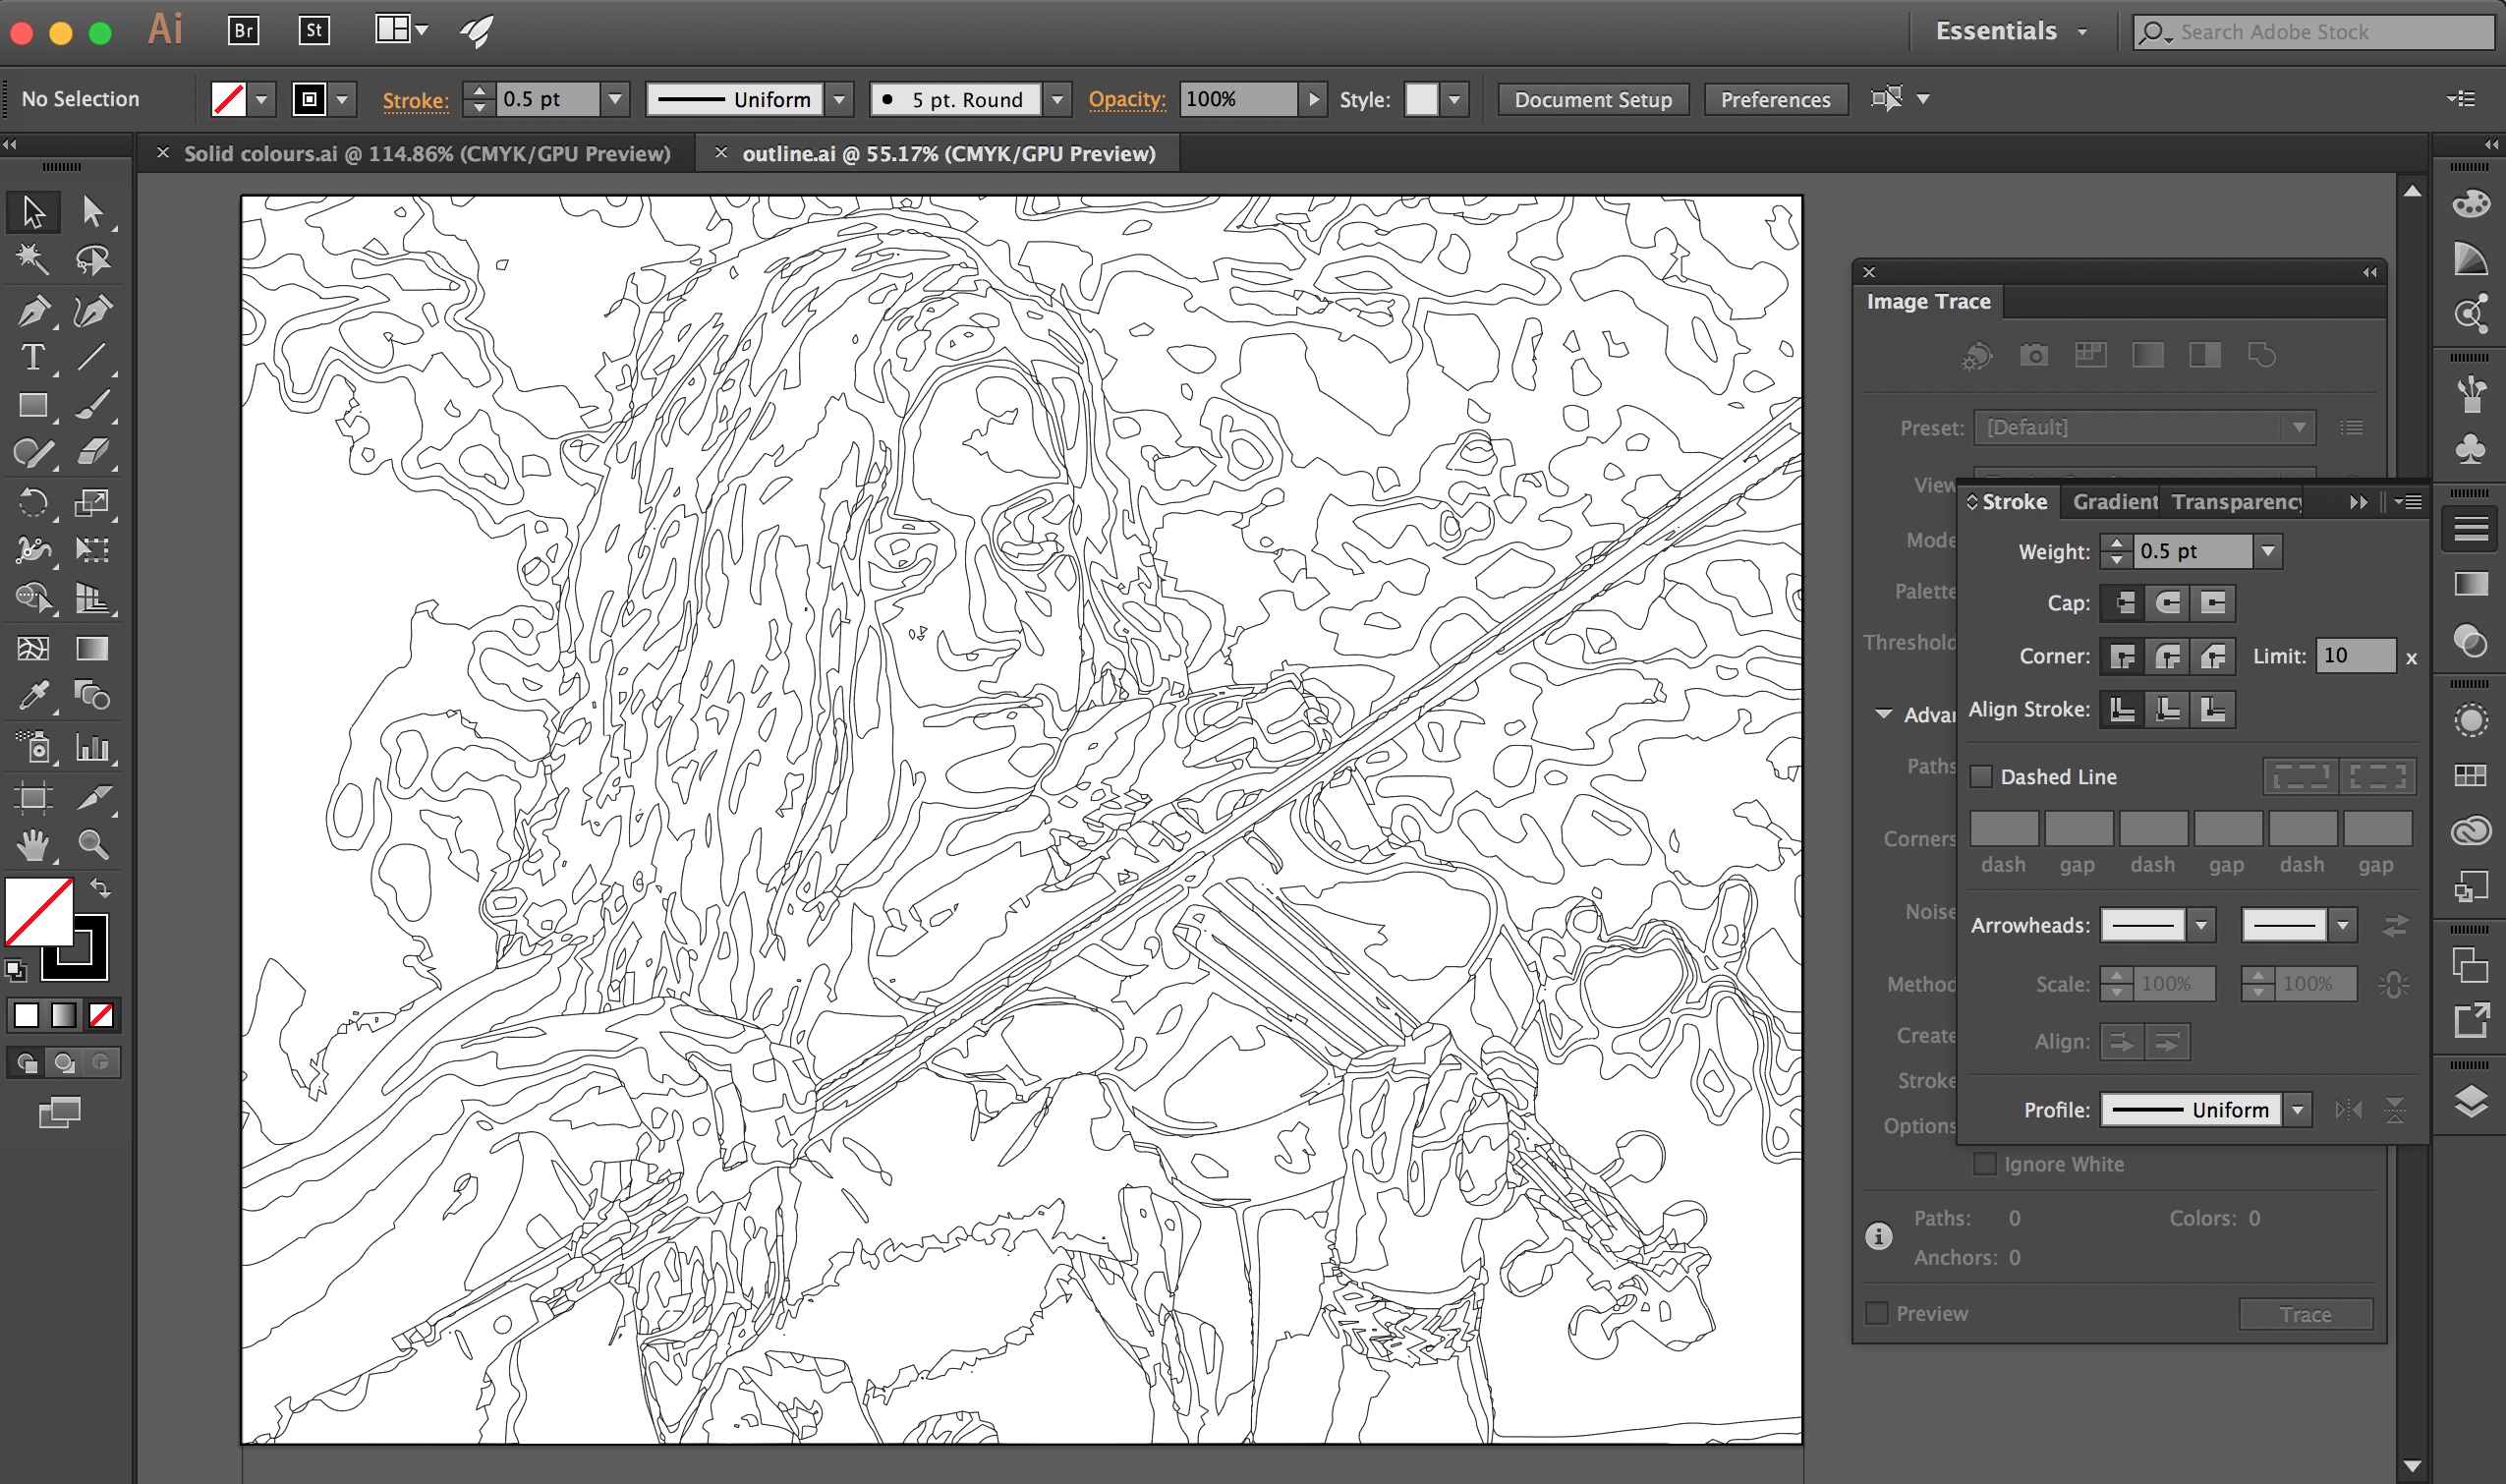Screen dimensions: 2506x1484
Task: Switch to Solid colours.ai document tab
Action: (426, 153)
